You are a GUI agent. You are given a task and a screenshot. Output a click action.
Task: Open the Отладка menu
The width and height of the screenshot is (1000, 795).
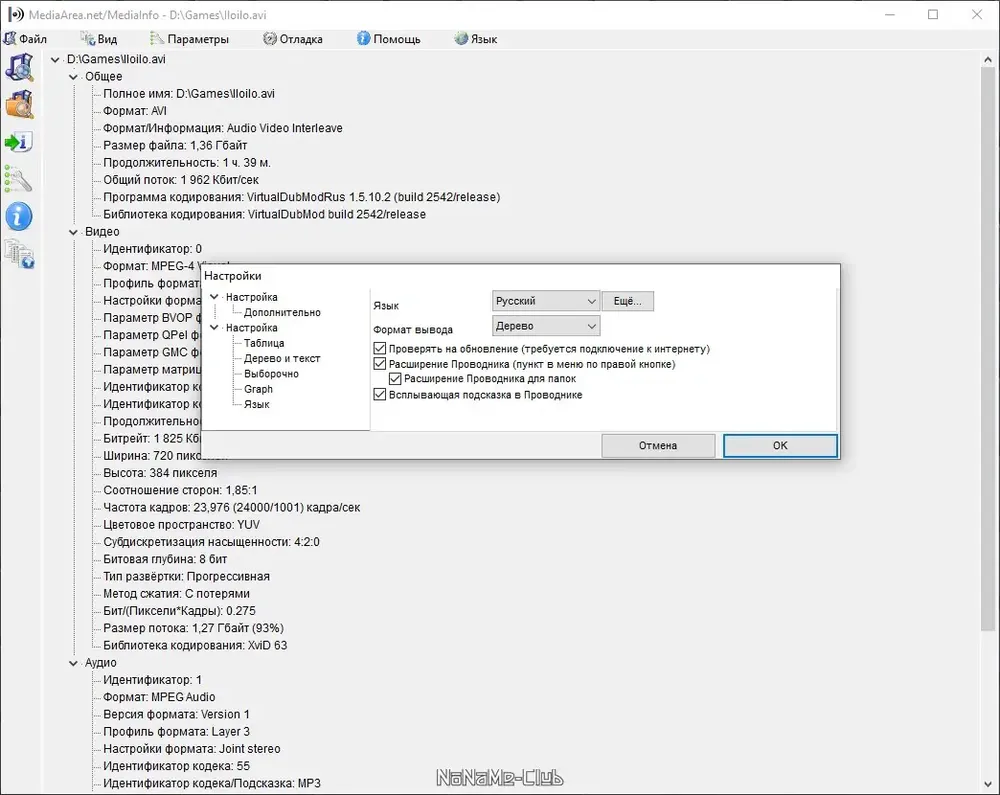click(x=293, y=39)
